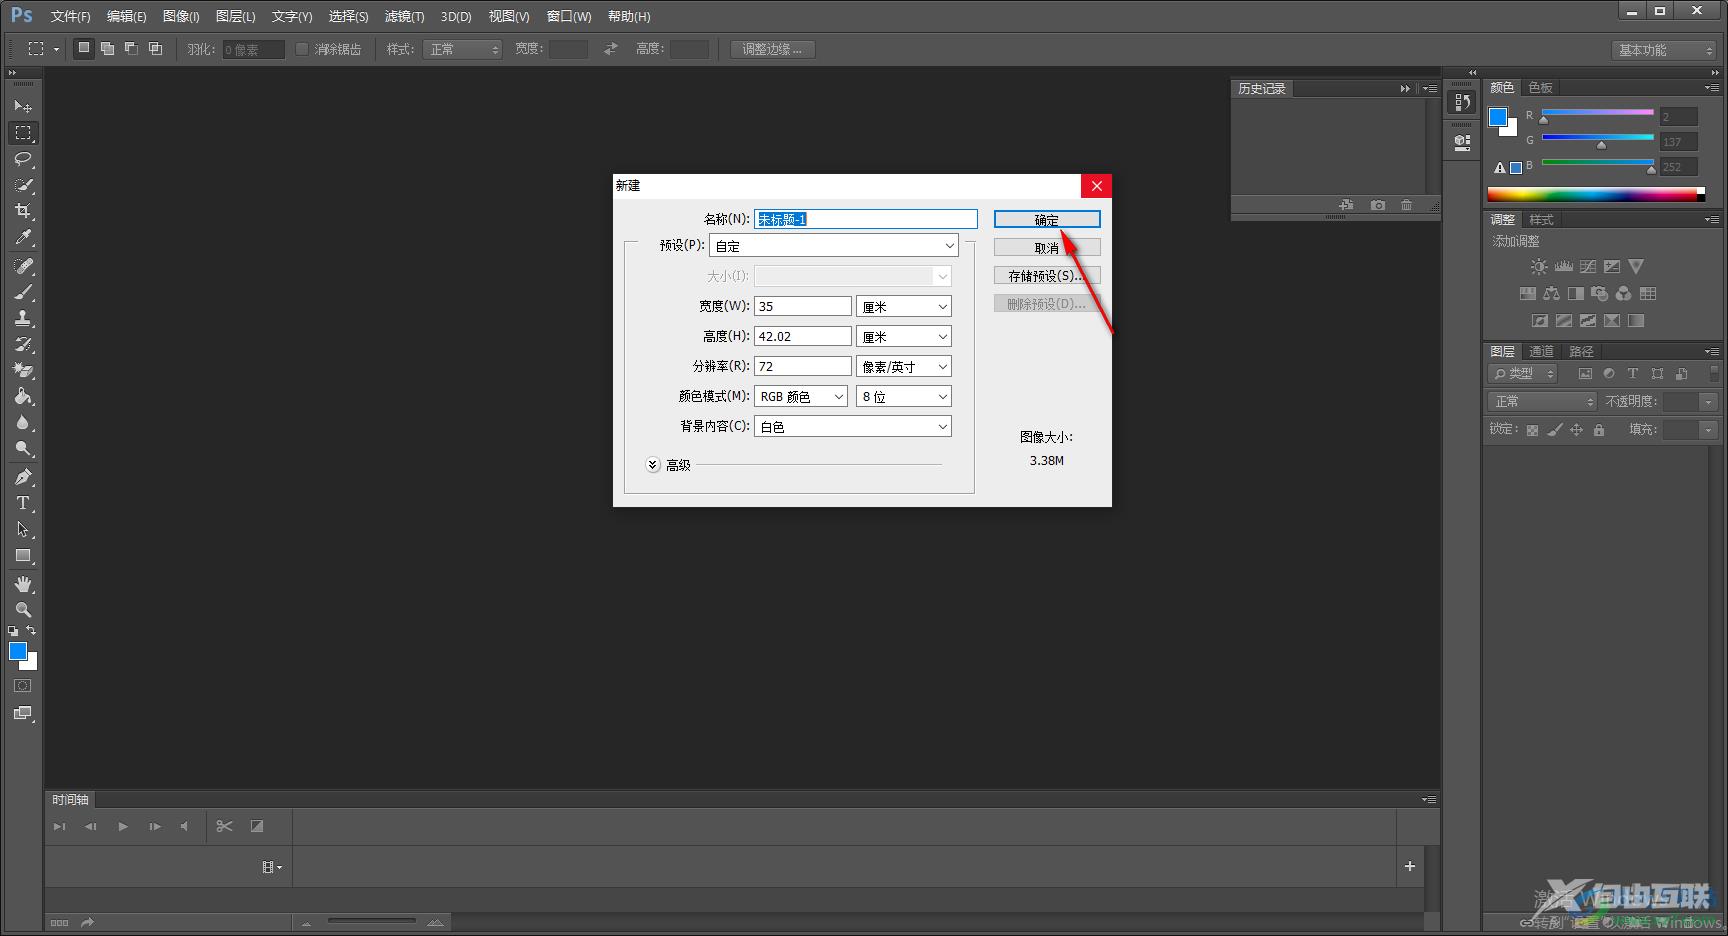Open bit depth dropdown 8 位
The width and height of the screenshot is (1728, 936).
pos(904,397)
